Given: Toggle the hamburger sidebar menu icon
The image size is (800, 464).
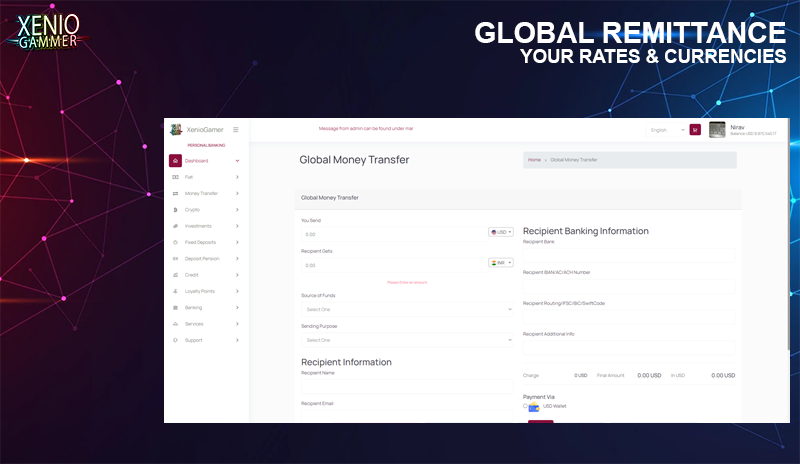Looking at the screenshot, I should tap(236, 130).
